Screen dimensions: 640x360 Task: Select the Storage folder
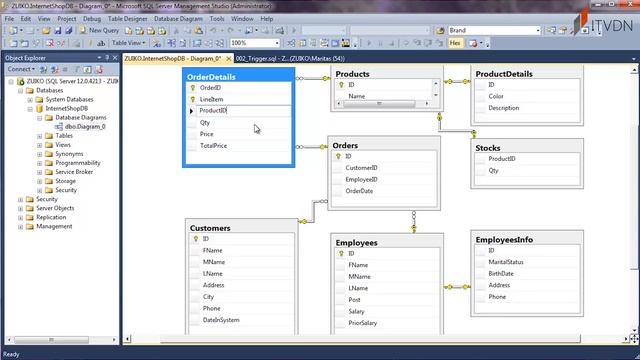[65, 181]
